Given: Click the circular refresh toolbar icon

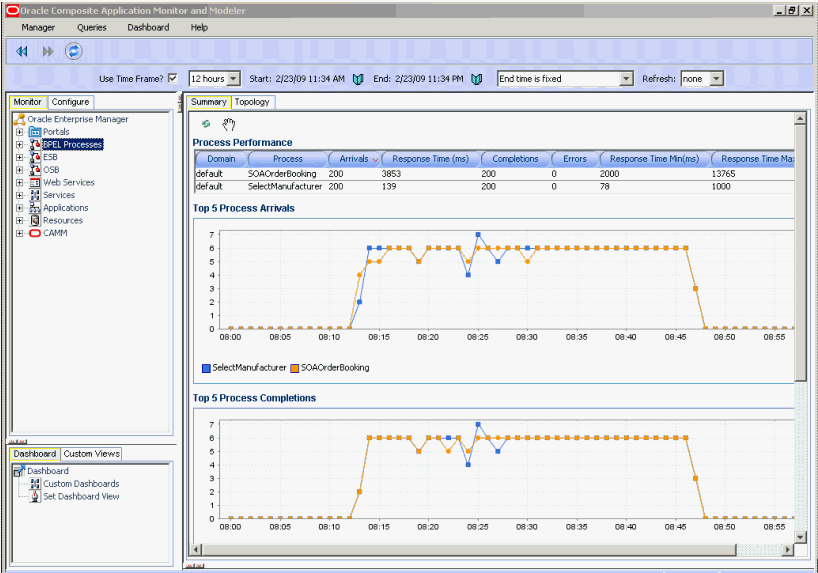Looking at the screenshot, I should coord(73,52).
